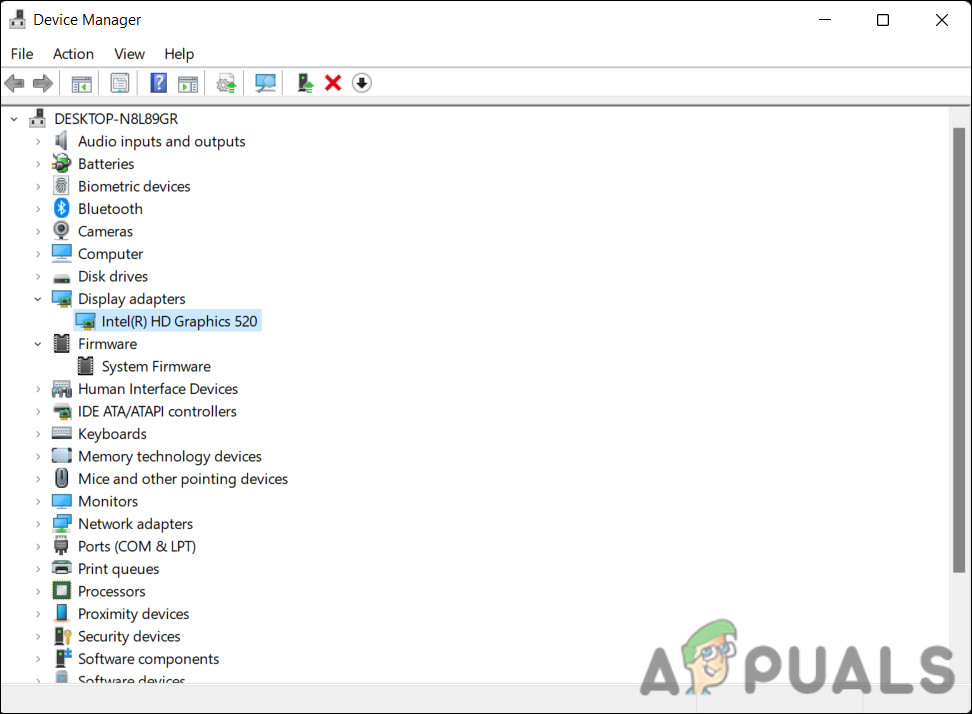Click the blue Help question mark icon
972x714 pixels.
pos(159,83)
